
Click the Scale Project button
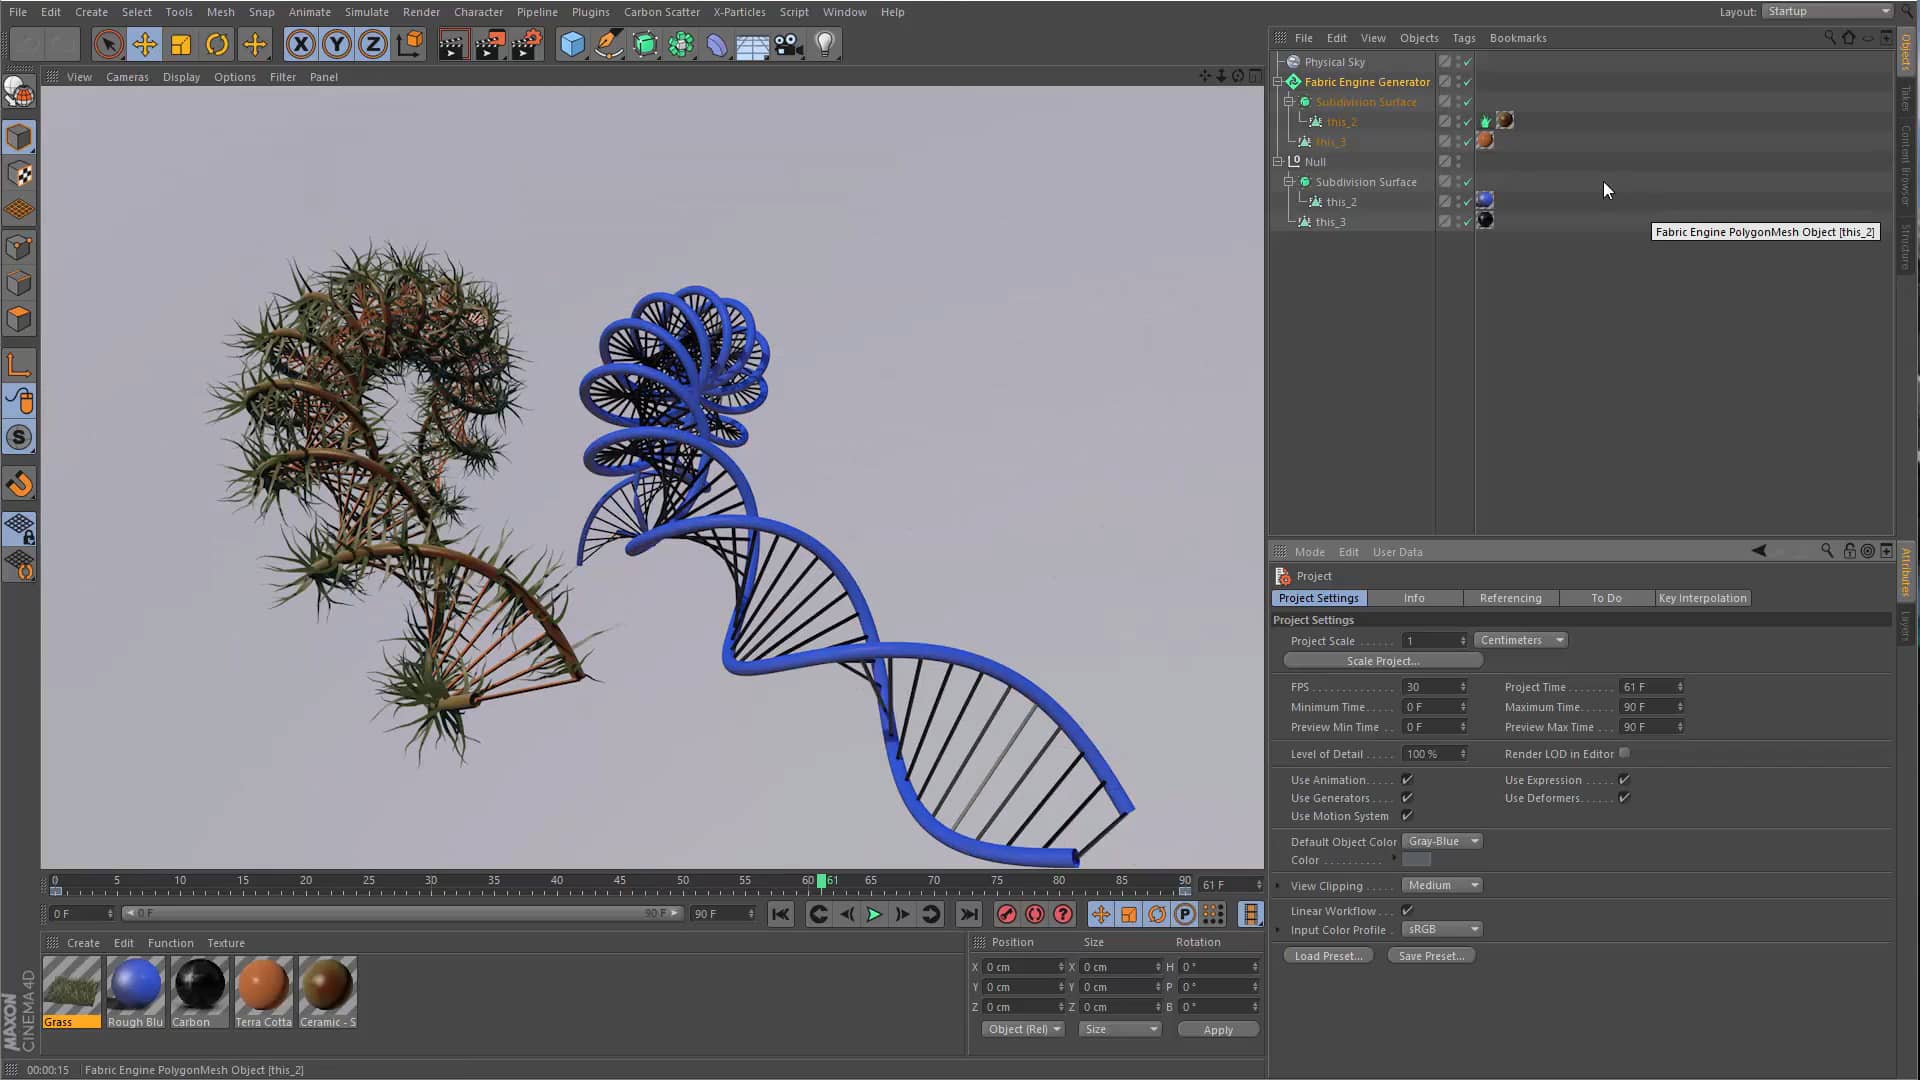[x=1382, y=660]
